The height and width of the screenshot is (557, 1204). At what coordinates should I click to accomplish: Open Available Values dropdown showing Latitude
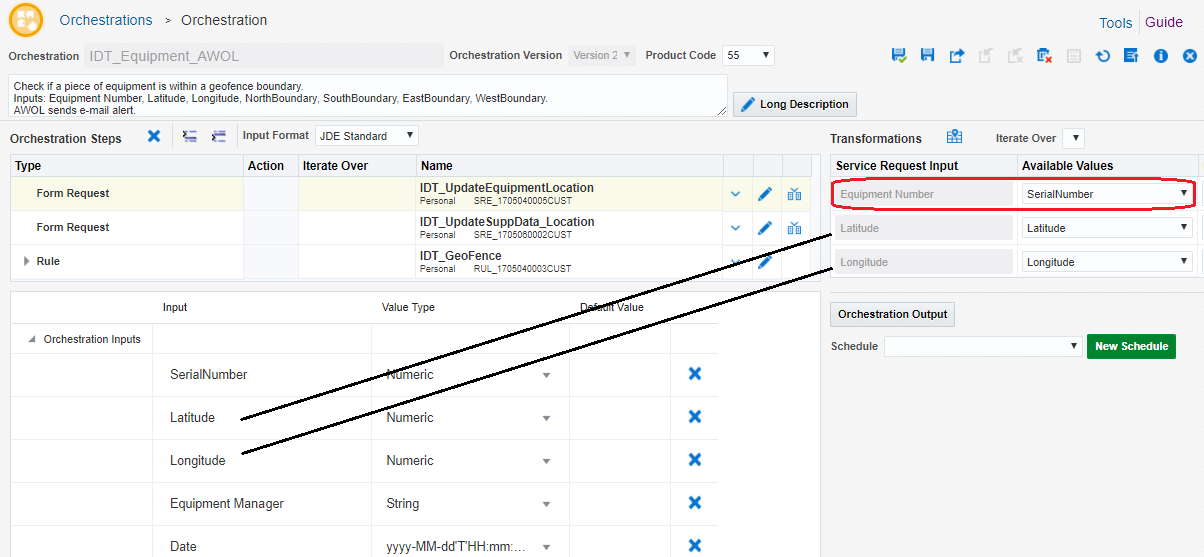1107,228
